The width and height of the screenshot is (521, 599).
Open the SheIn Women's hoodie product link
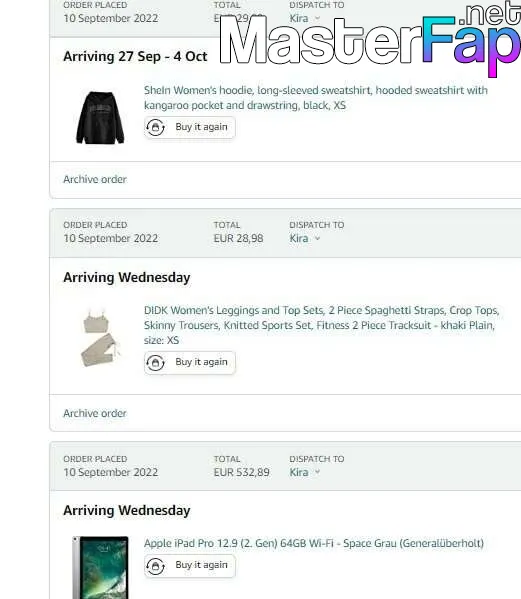[316, 98]
